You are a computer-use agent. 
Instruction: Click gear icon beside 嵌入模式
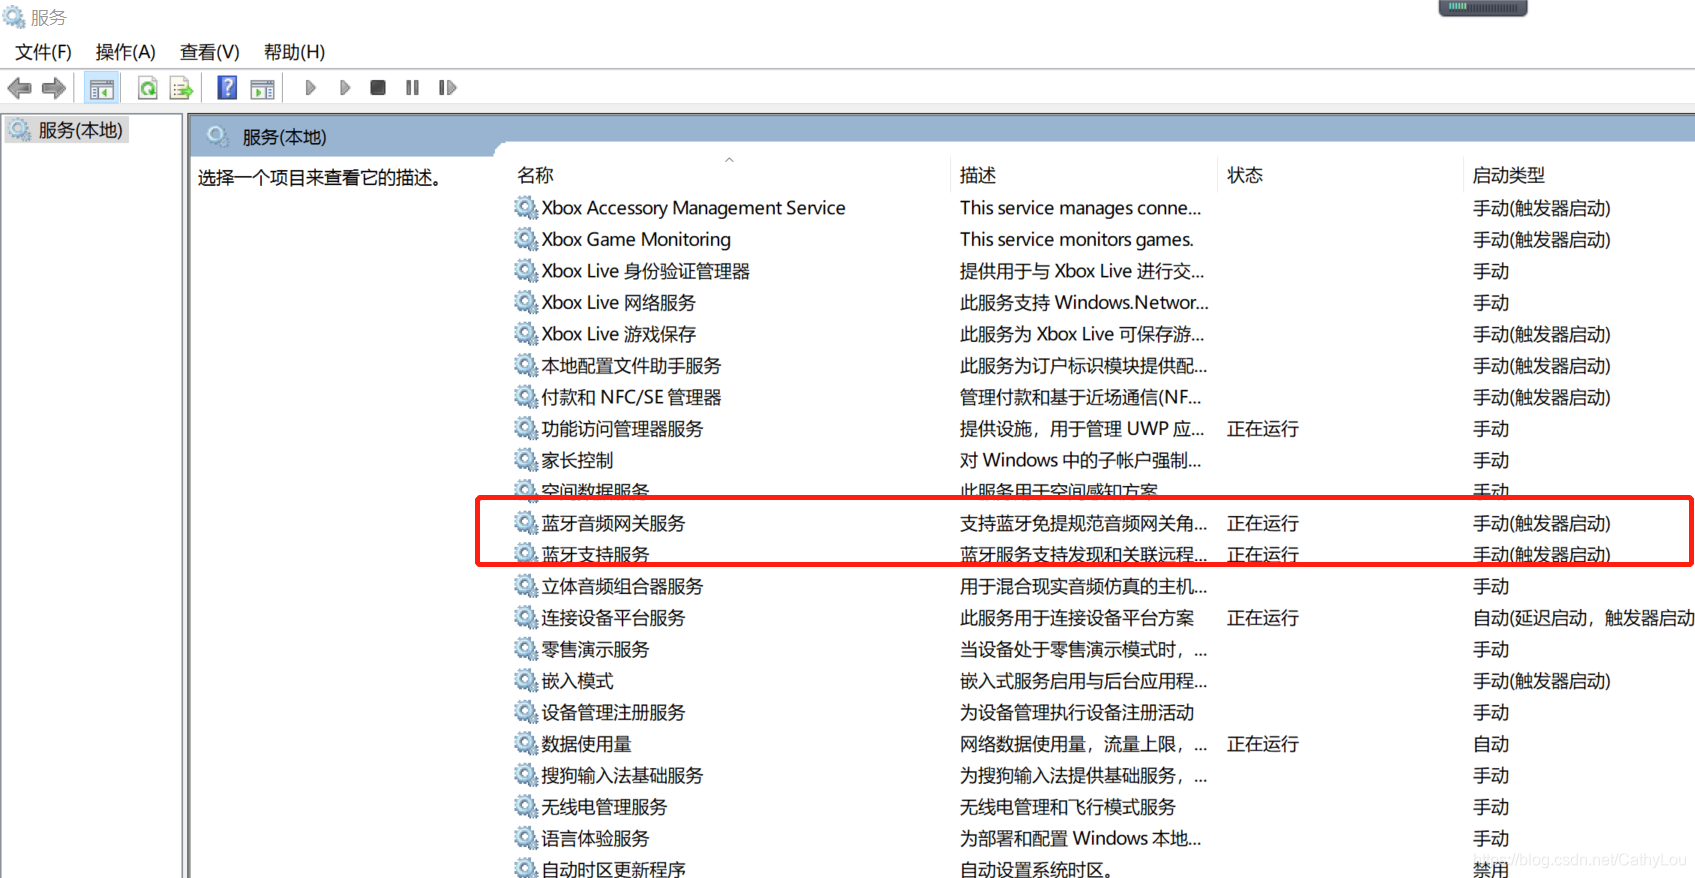[x=526, y=680]
